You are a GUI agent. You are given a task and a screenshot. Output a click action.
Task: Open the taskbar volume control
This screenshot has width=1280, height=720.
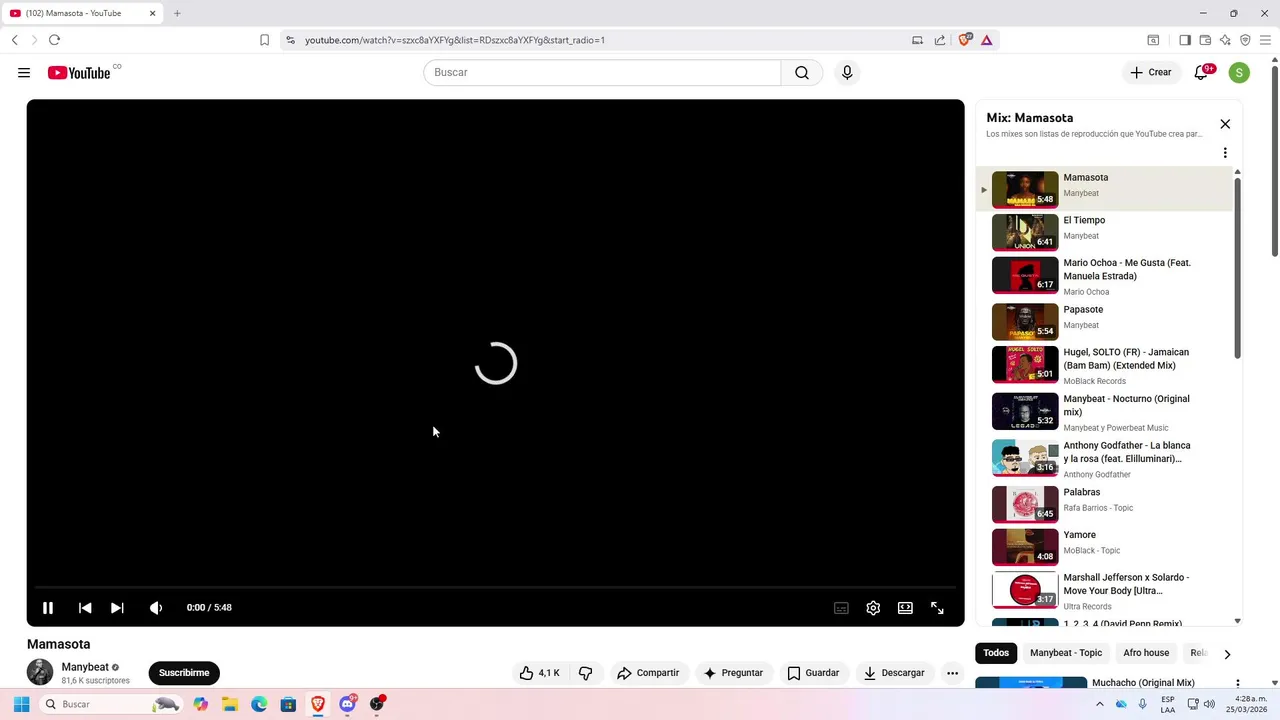click(x=1209, y=704)
